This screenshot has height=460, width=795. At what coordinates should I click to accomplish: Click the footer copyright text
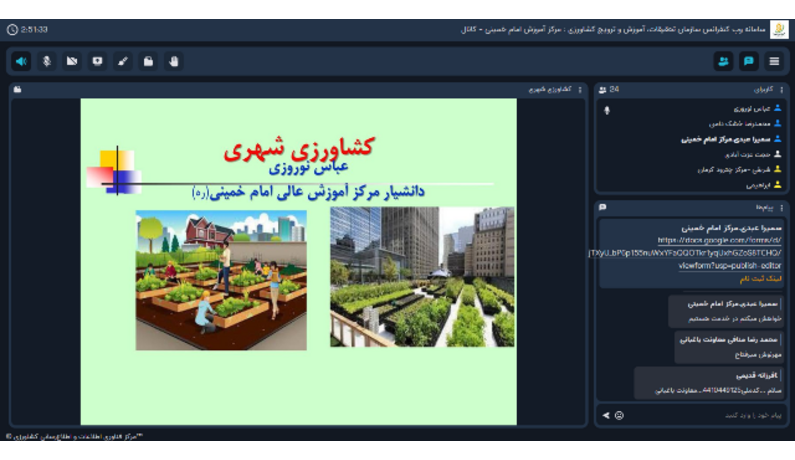(75, 436)
